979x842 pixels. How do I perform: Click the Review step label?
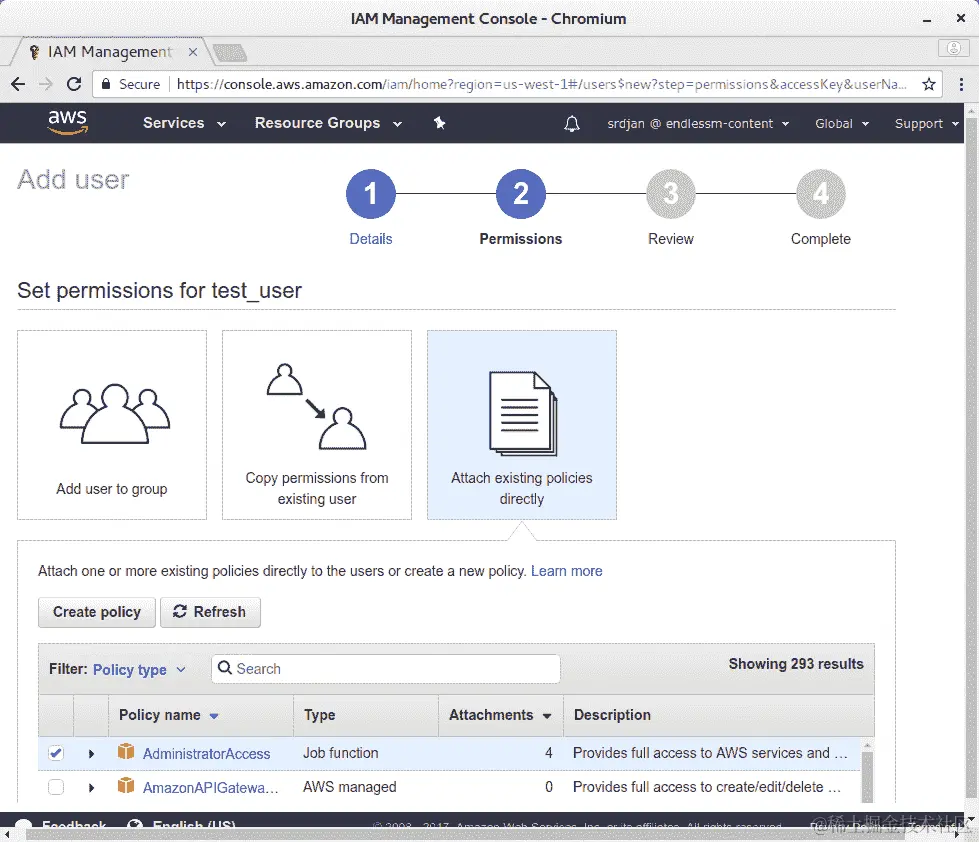pyautogui.click(x=671, y=239)
